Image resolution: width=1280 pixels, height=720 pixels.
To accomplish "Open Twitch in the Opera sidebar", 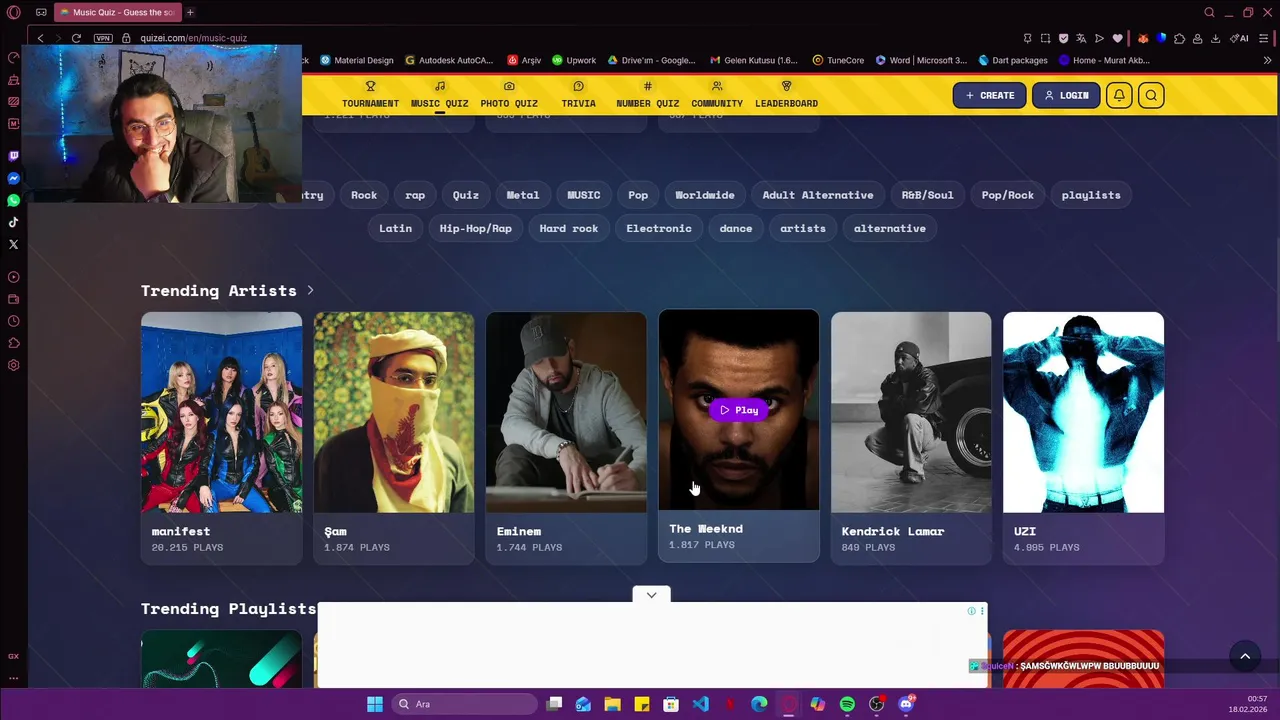I will pyautogui.click(x=13, y=156).
